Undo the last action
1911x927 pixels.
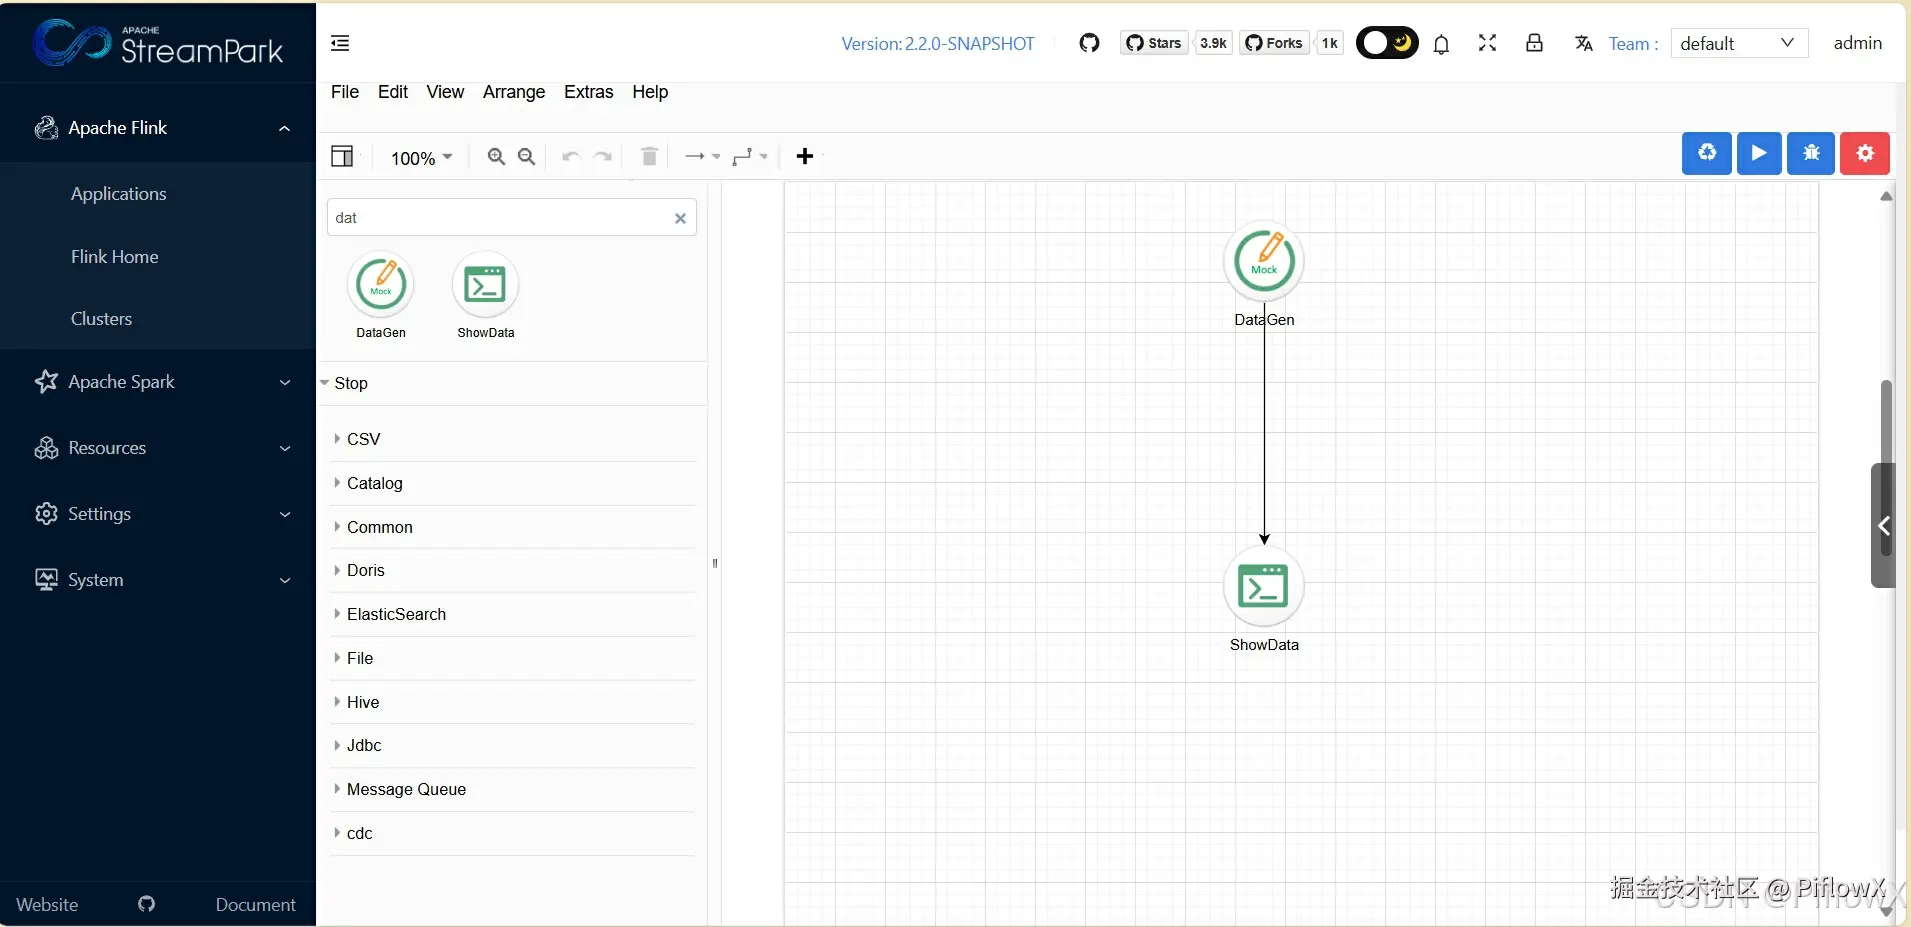571,157
